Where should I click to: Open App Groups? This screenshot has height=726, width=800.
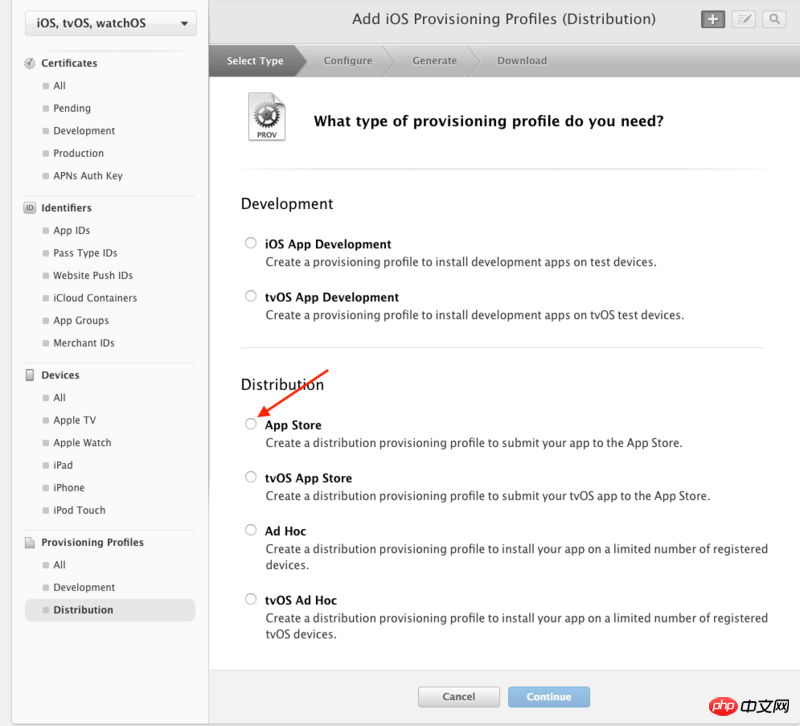(x=81, y=320)
